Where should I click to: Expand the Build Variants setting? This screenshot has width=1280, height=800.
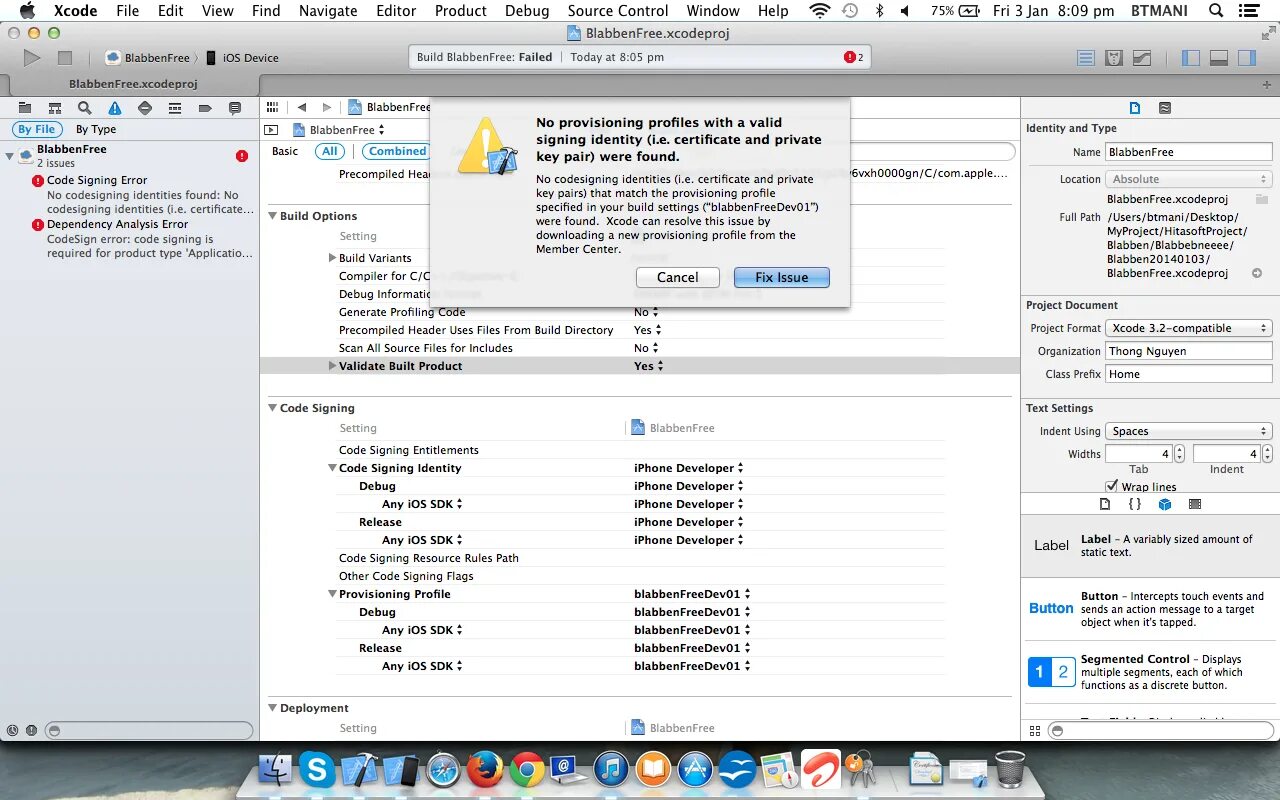pos(333,258)
